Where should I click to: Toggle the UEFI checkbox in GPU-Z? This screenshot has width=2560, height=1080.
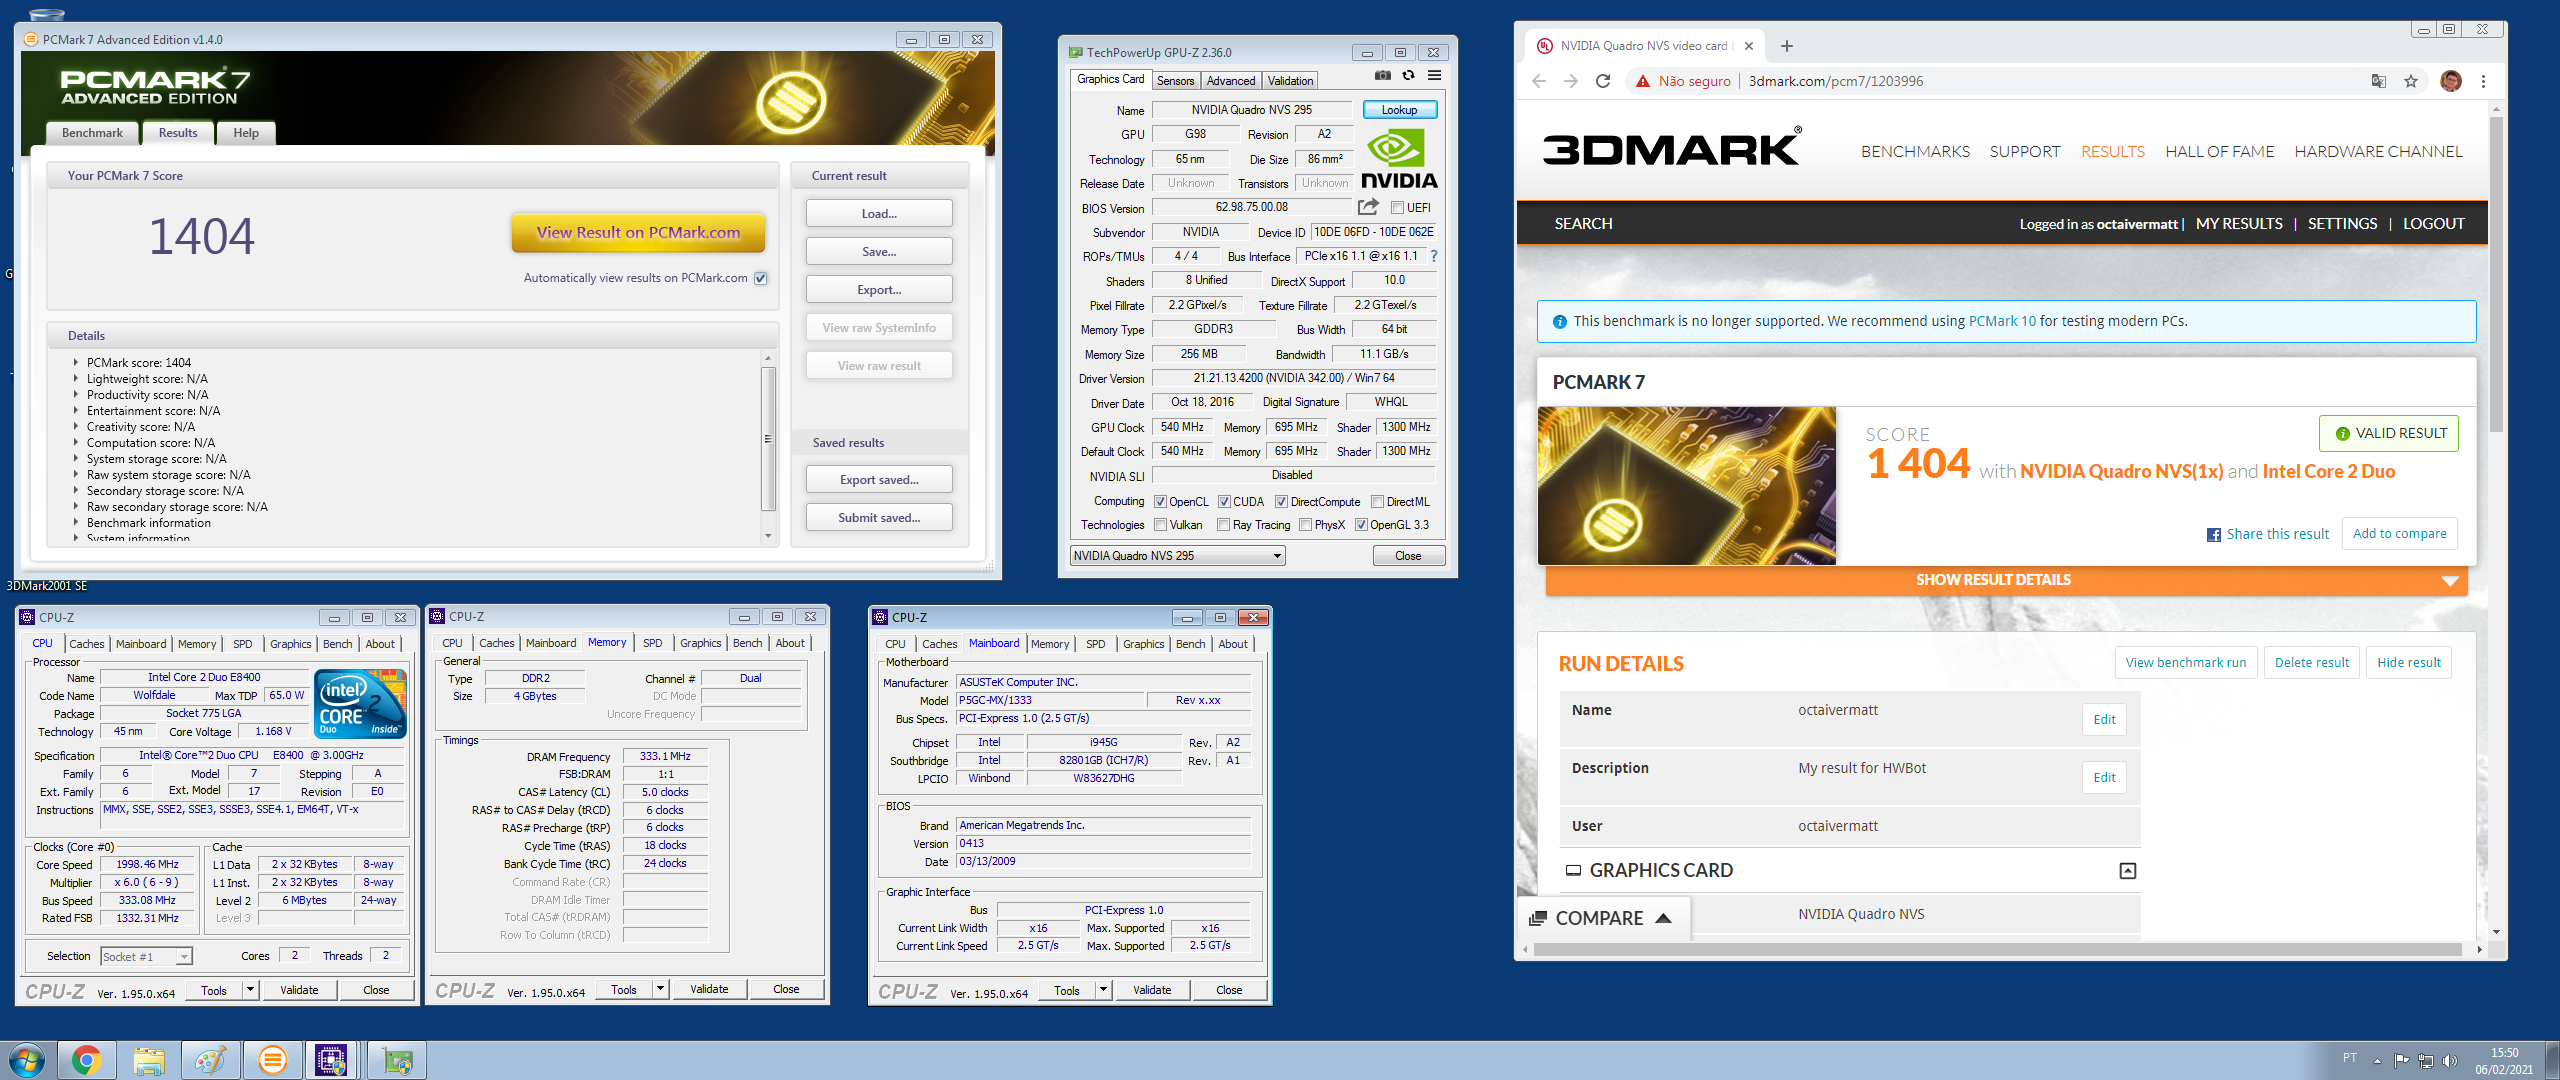(1397, 208)
